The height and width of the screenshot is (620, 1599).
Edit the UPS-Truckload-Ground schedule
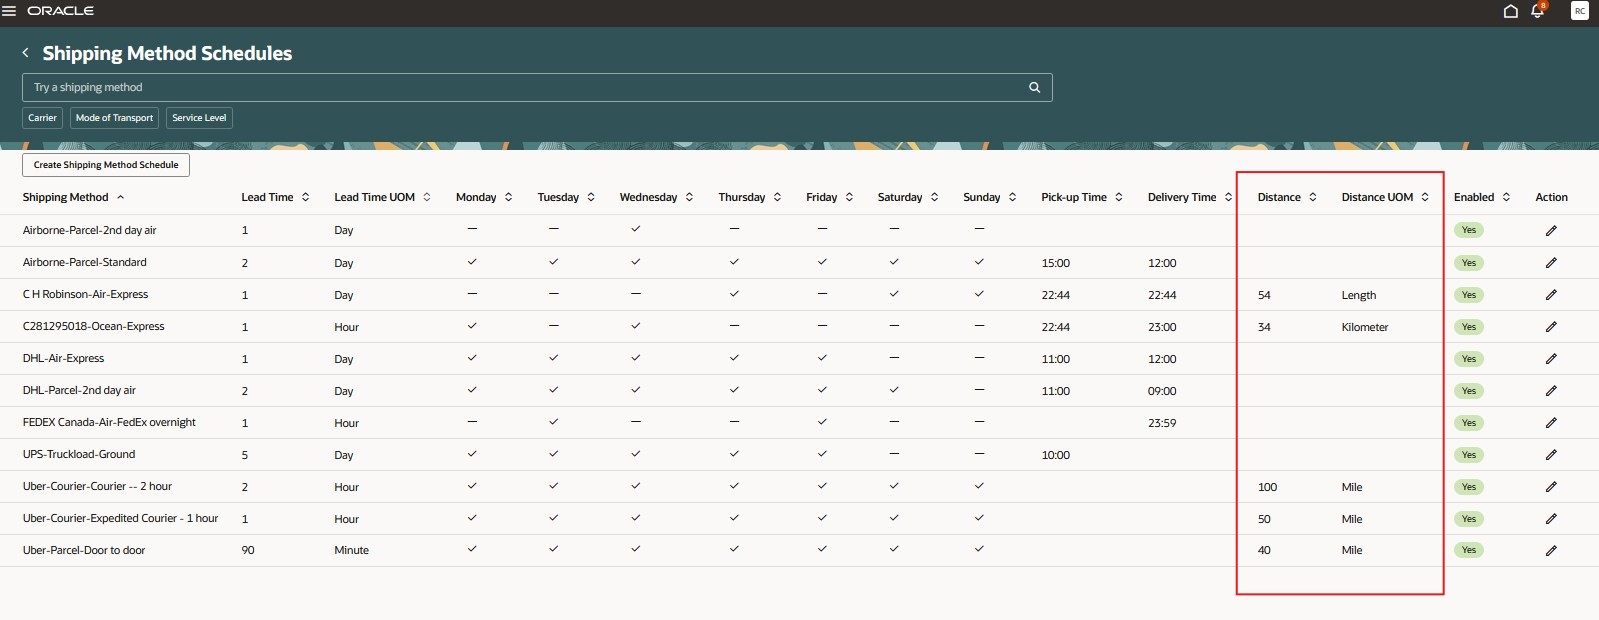coord(1551,454)
